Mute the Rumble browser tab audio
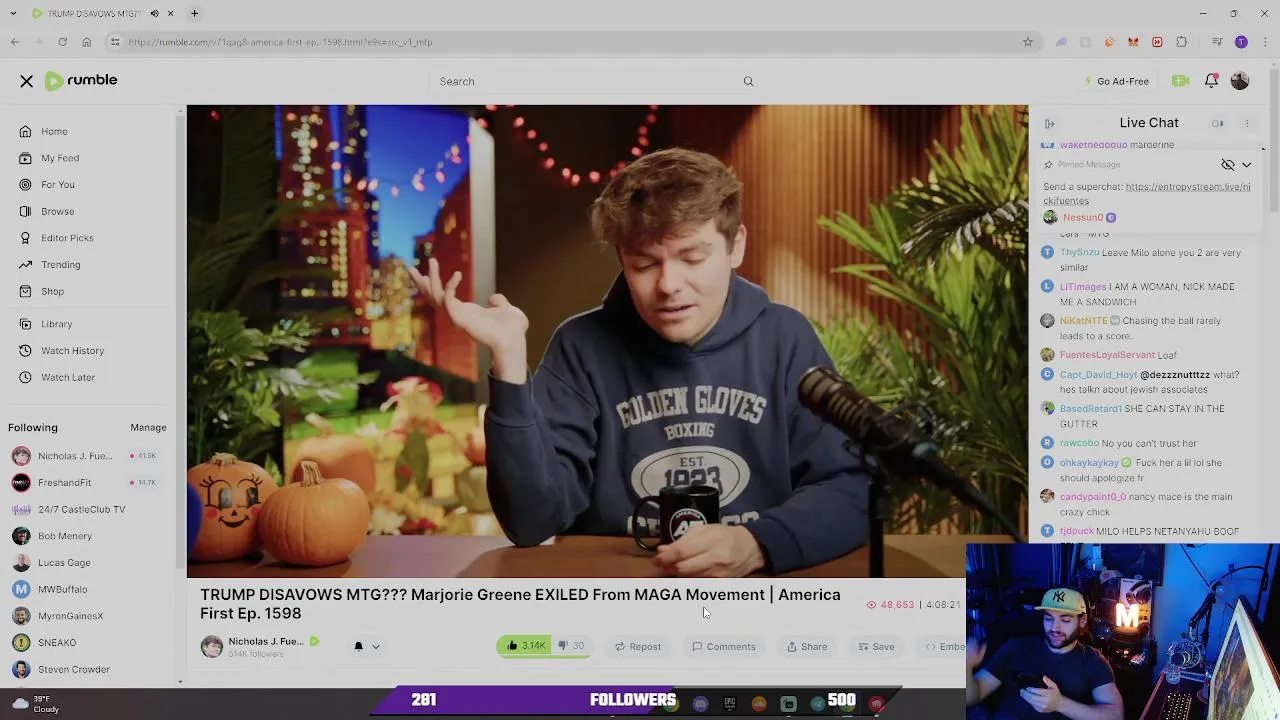 pyautogui.click(x=154, y=14)
